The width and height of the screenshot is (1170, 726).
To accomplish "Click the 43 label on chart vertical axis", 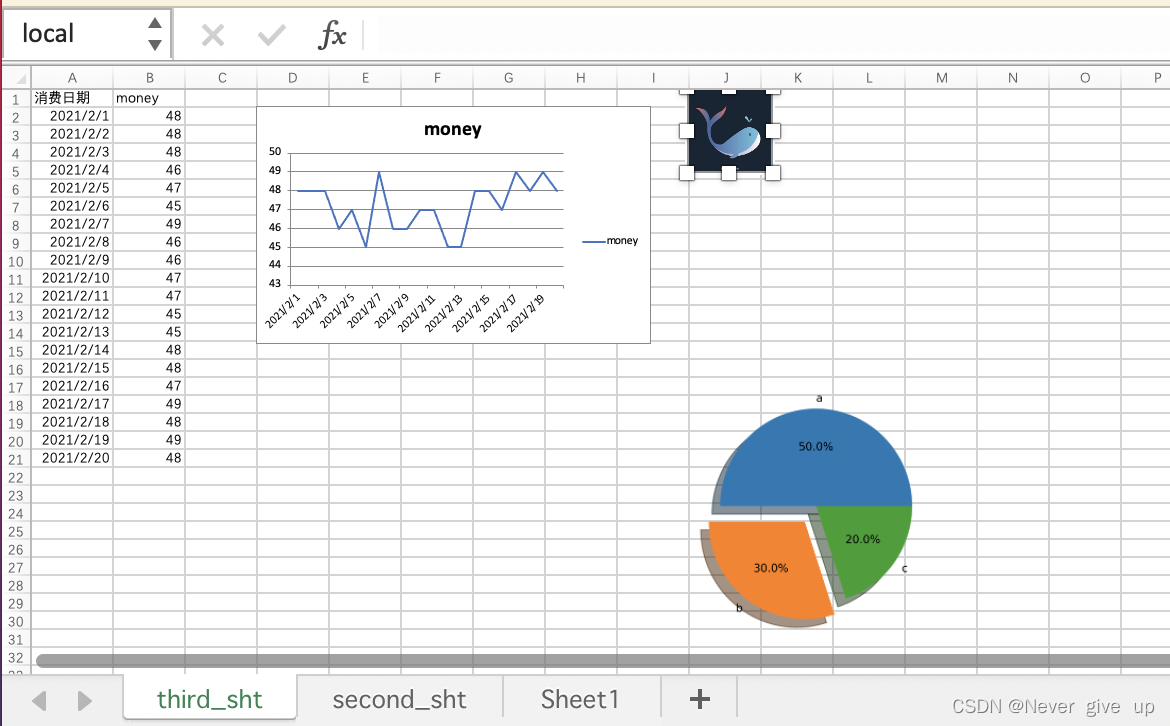I will [275, 284].
